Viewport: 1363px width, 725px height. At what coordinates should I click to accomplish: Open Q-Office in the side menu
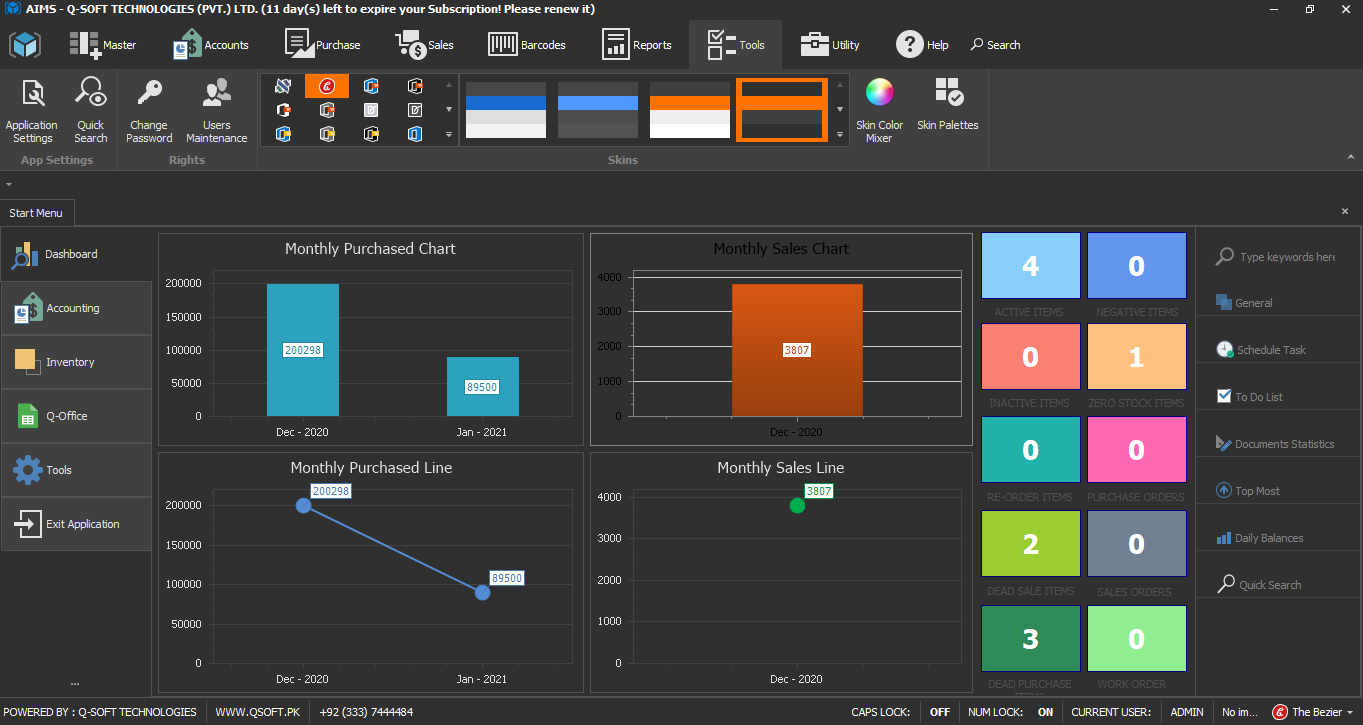(76, 417)
